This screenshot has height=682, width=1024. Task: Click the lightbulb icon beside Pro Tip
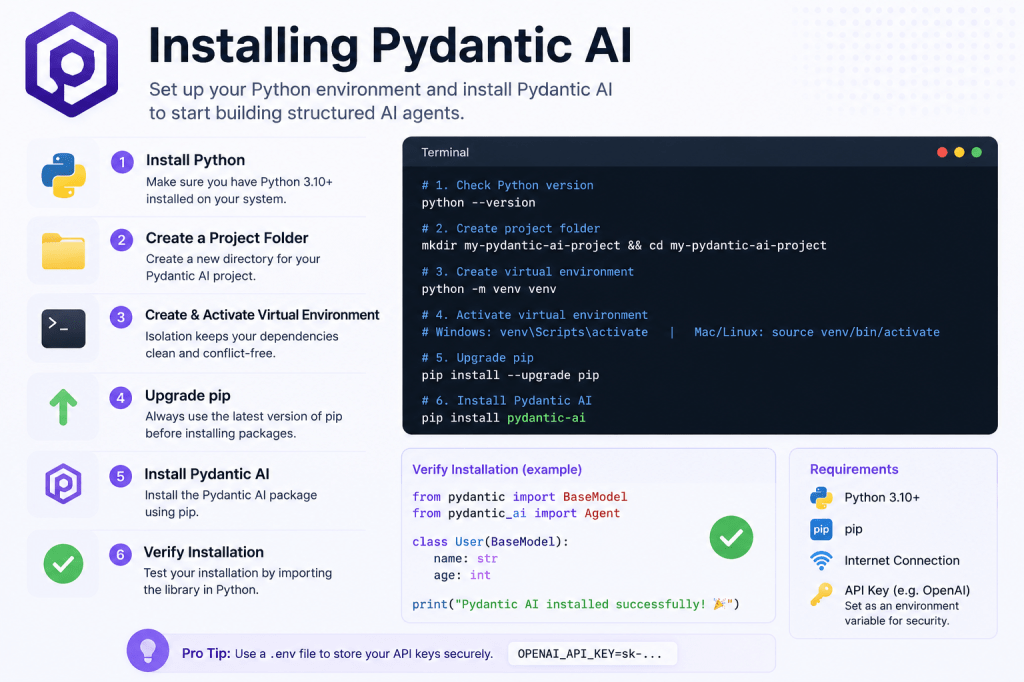(148, 650)
